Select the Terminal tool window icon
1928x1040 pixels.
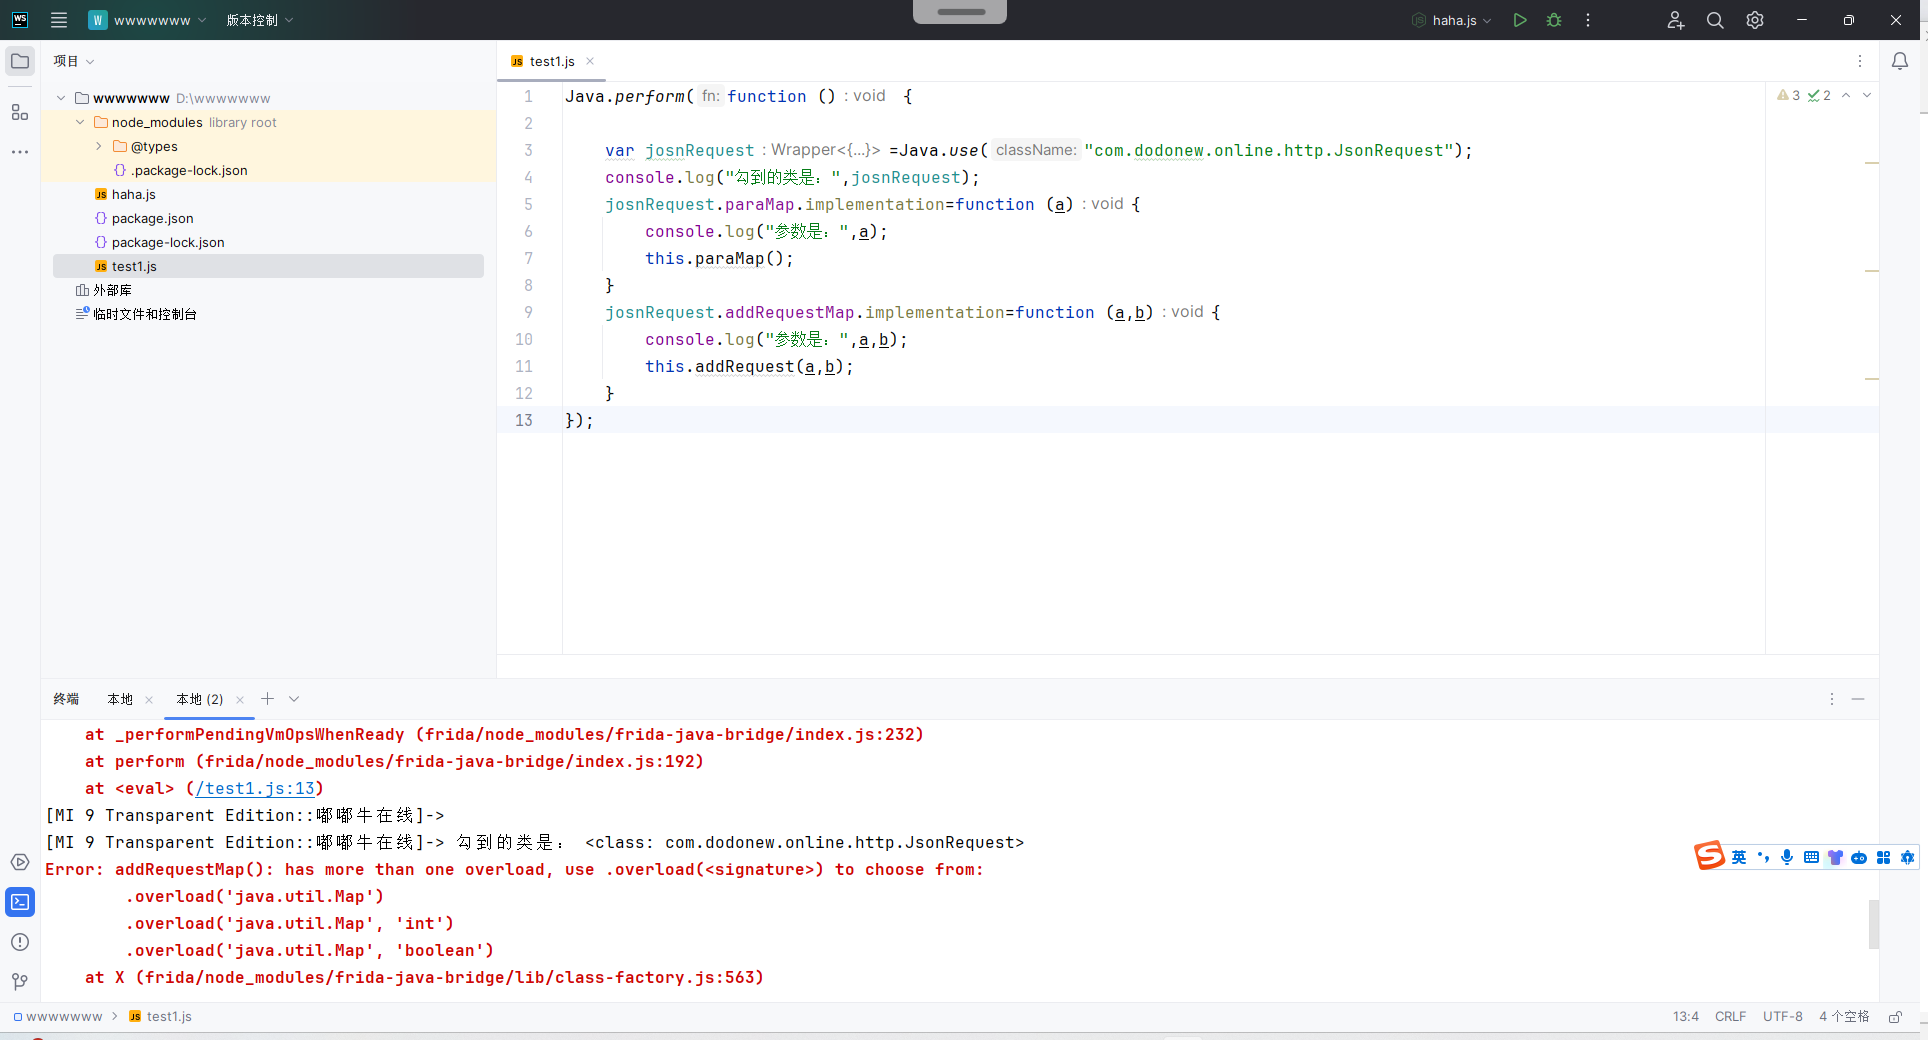(20, 902)
